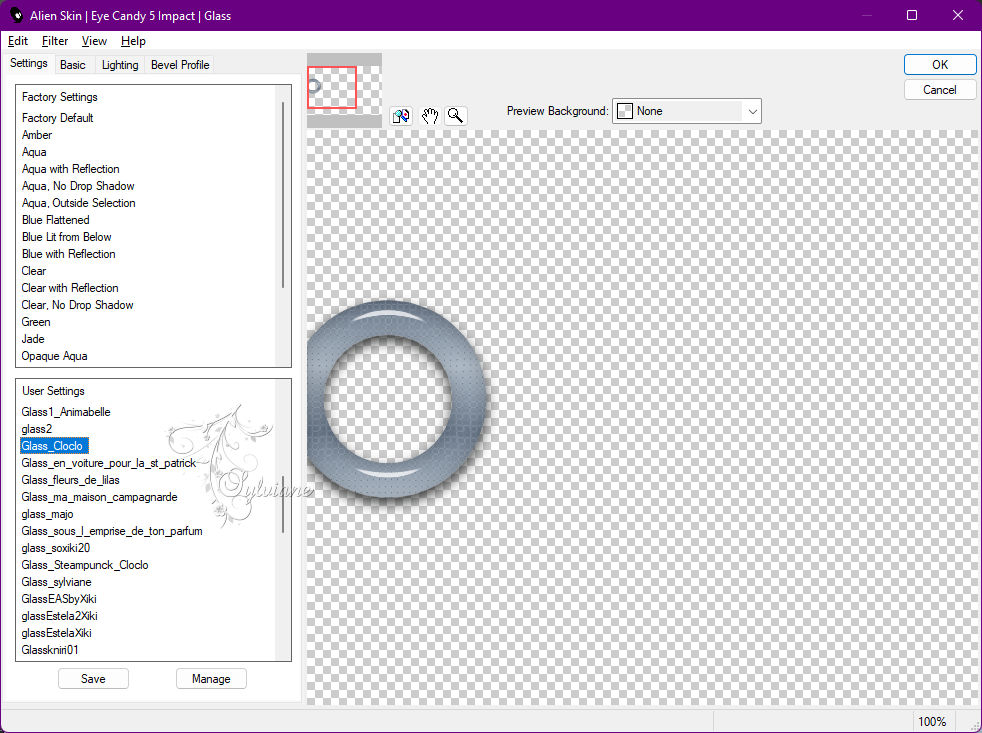Open the Filter menu
Viewport: 982px width, 733px height.
tap(55, 41)
